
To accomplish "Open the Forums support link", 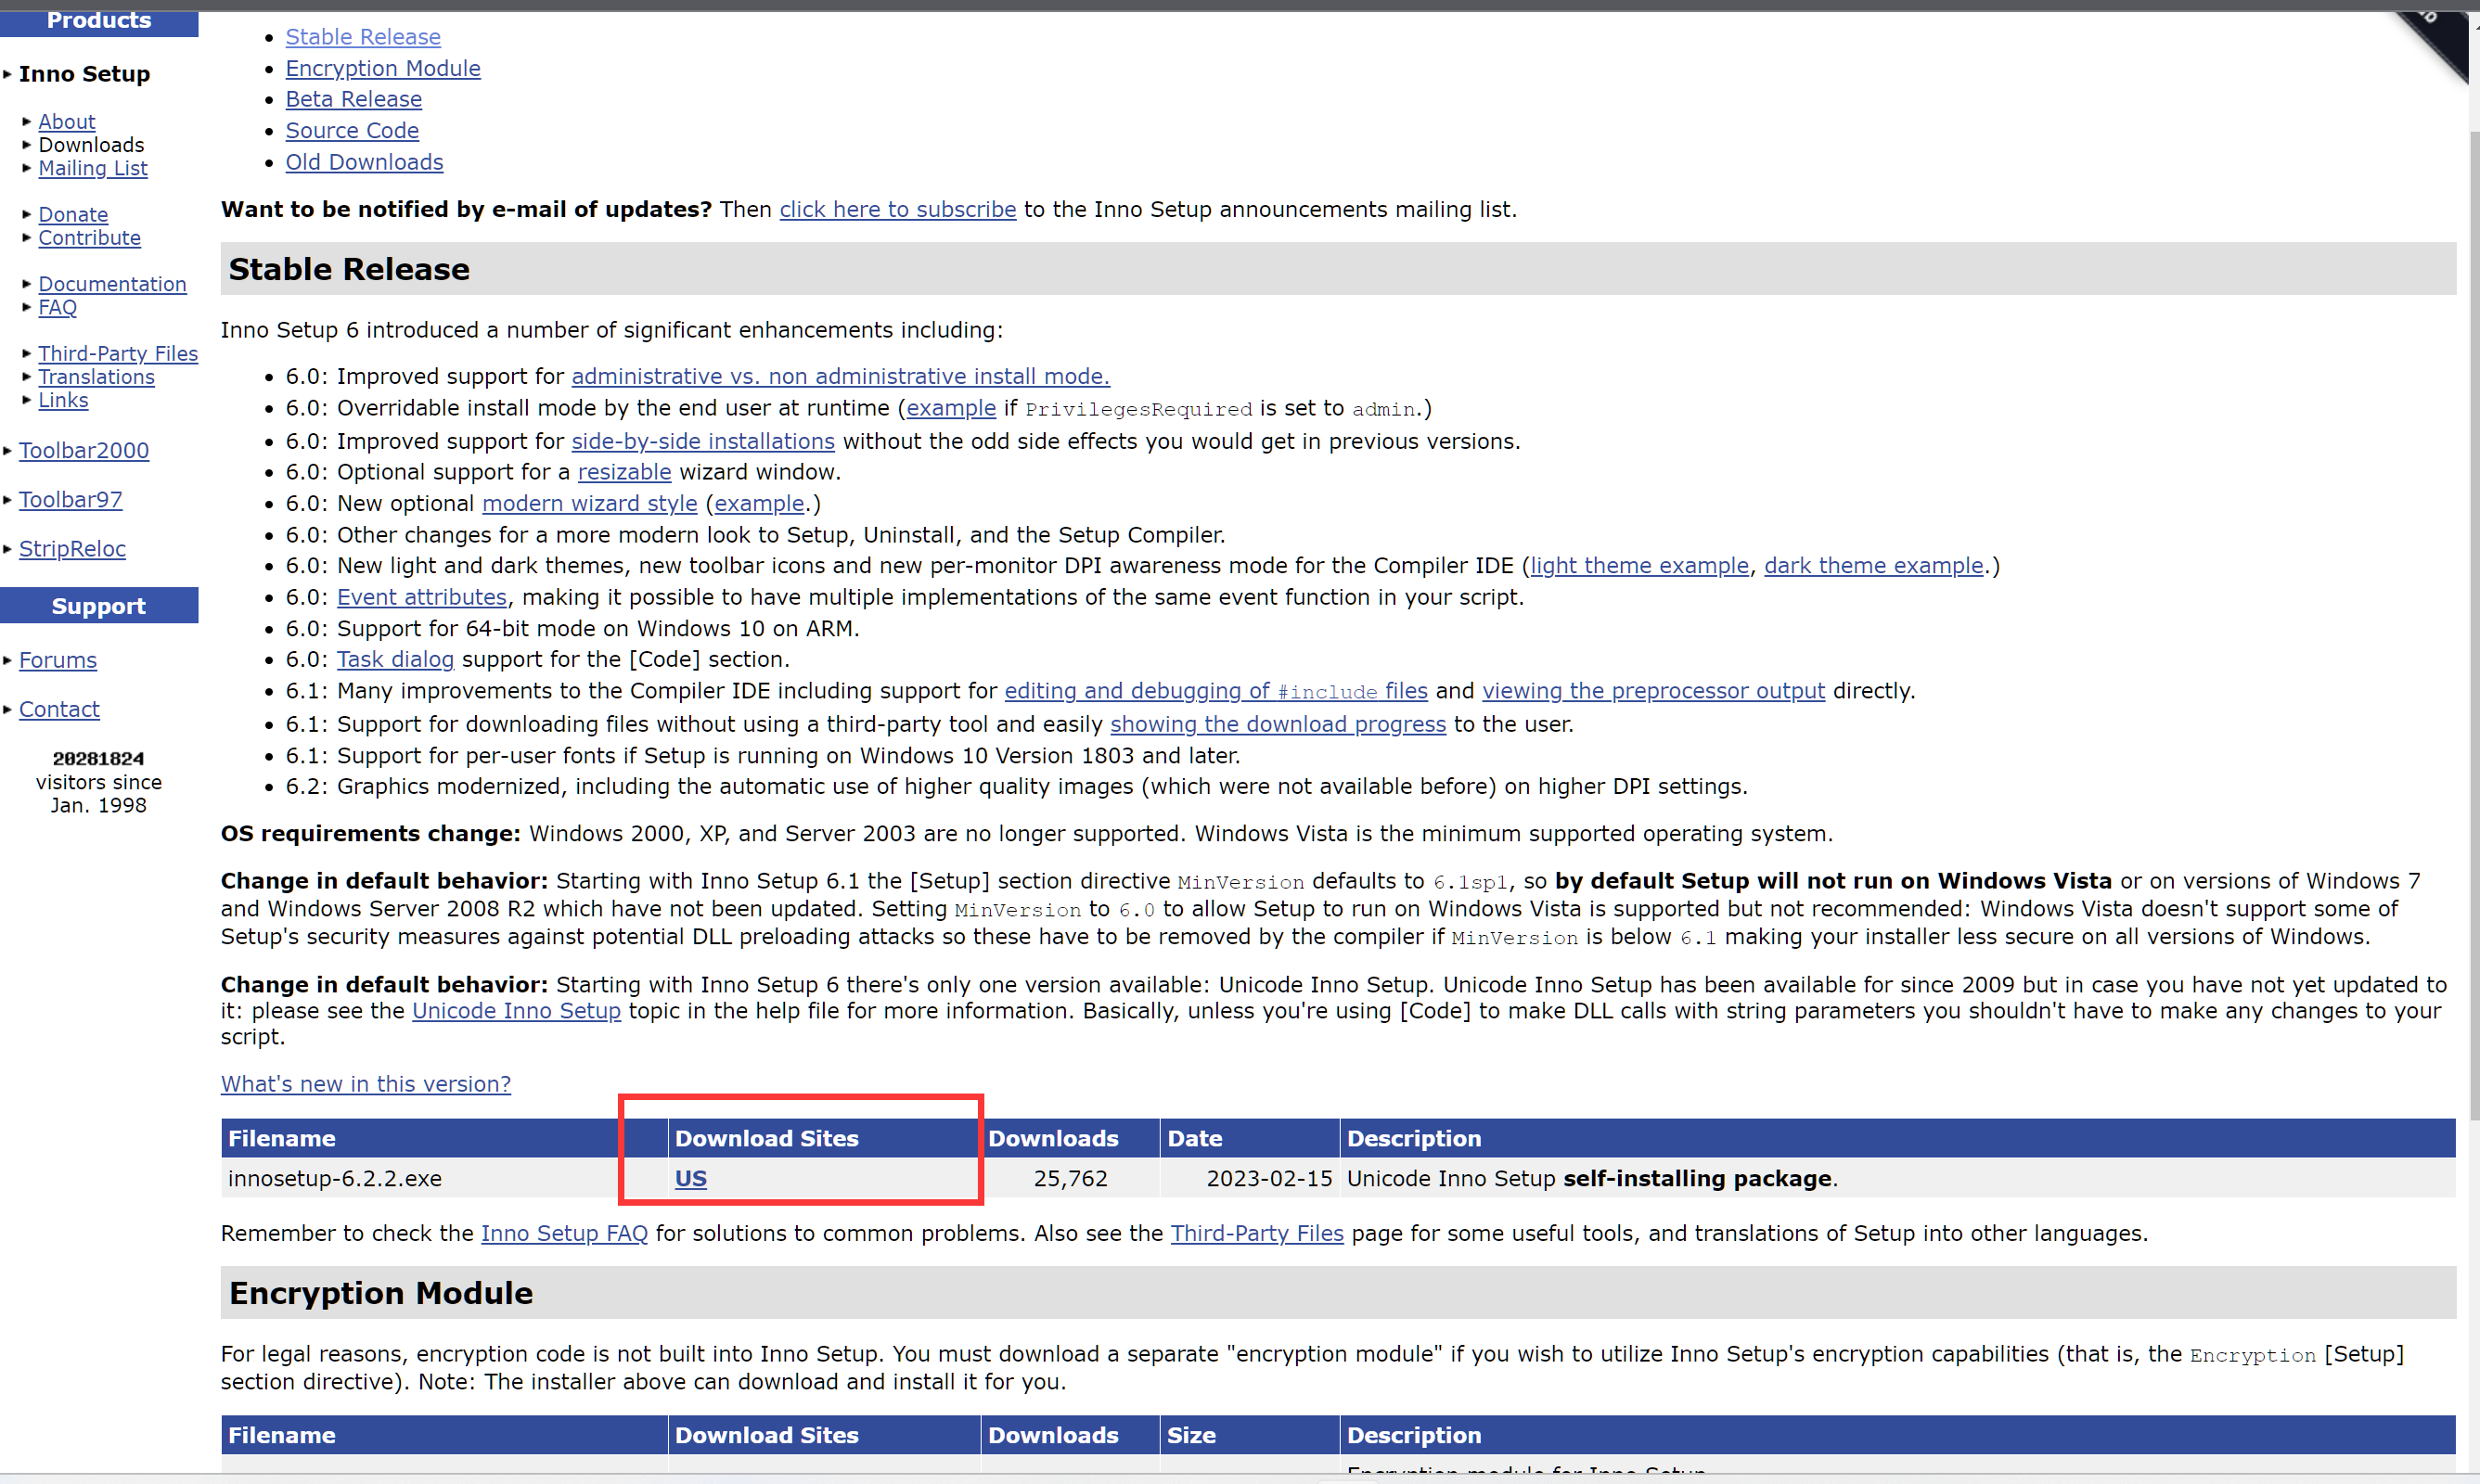I will 58,660.
